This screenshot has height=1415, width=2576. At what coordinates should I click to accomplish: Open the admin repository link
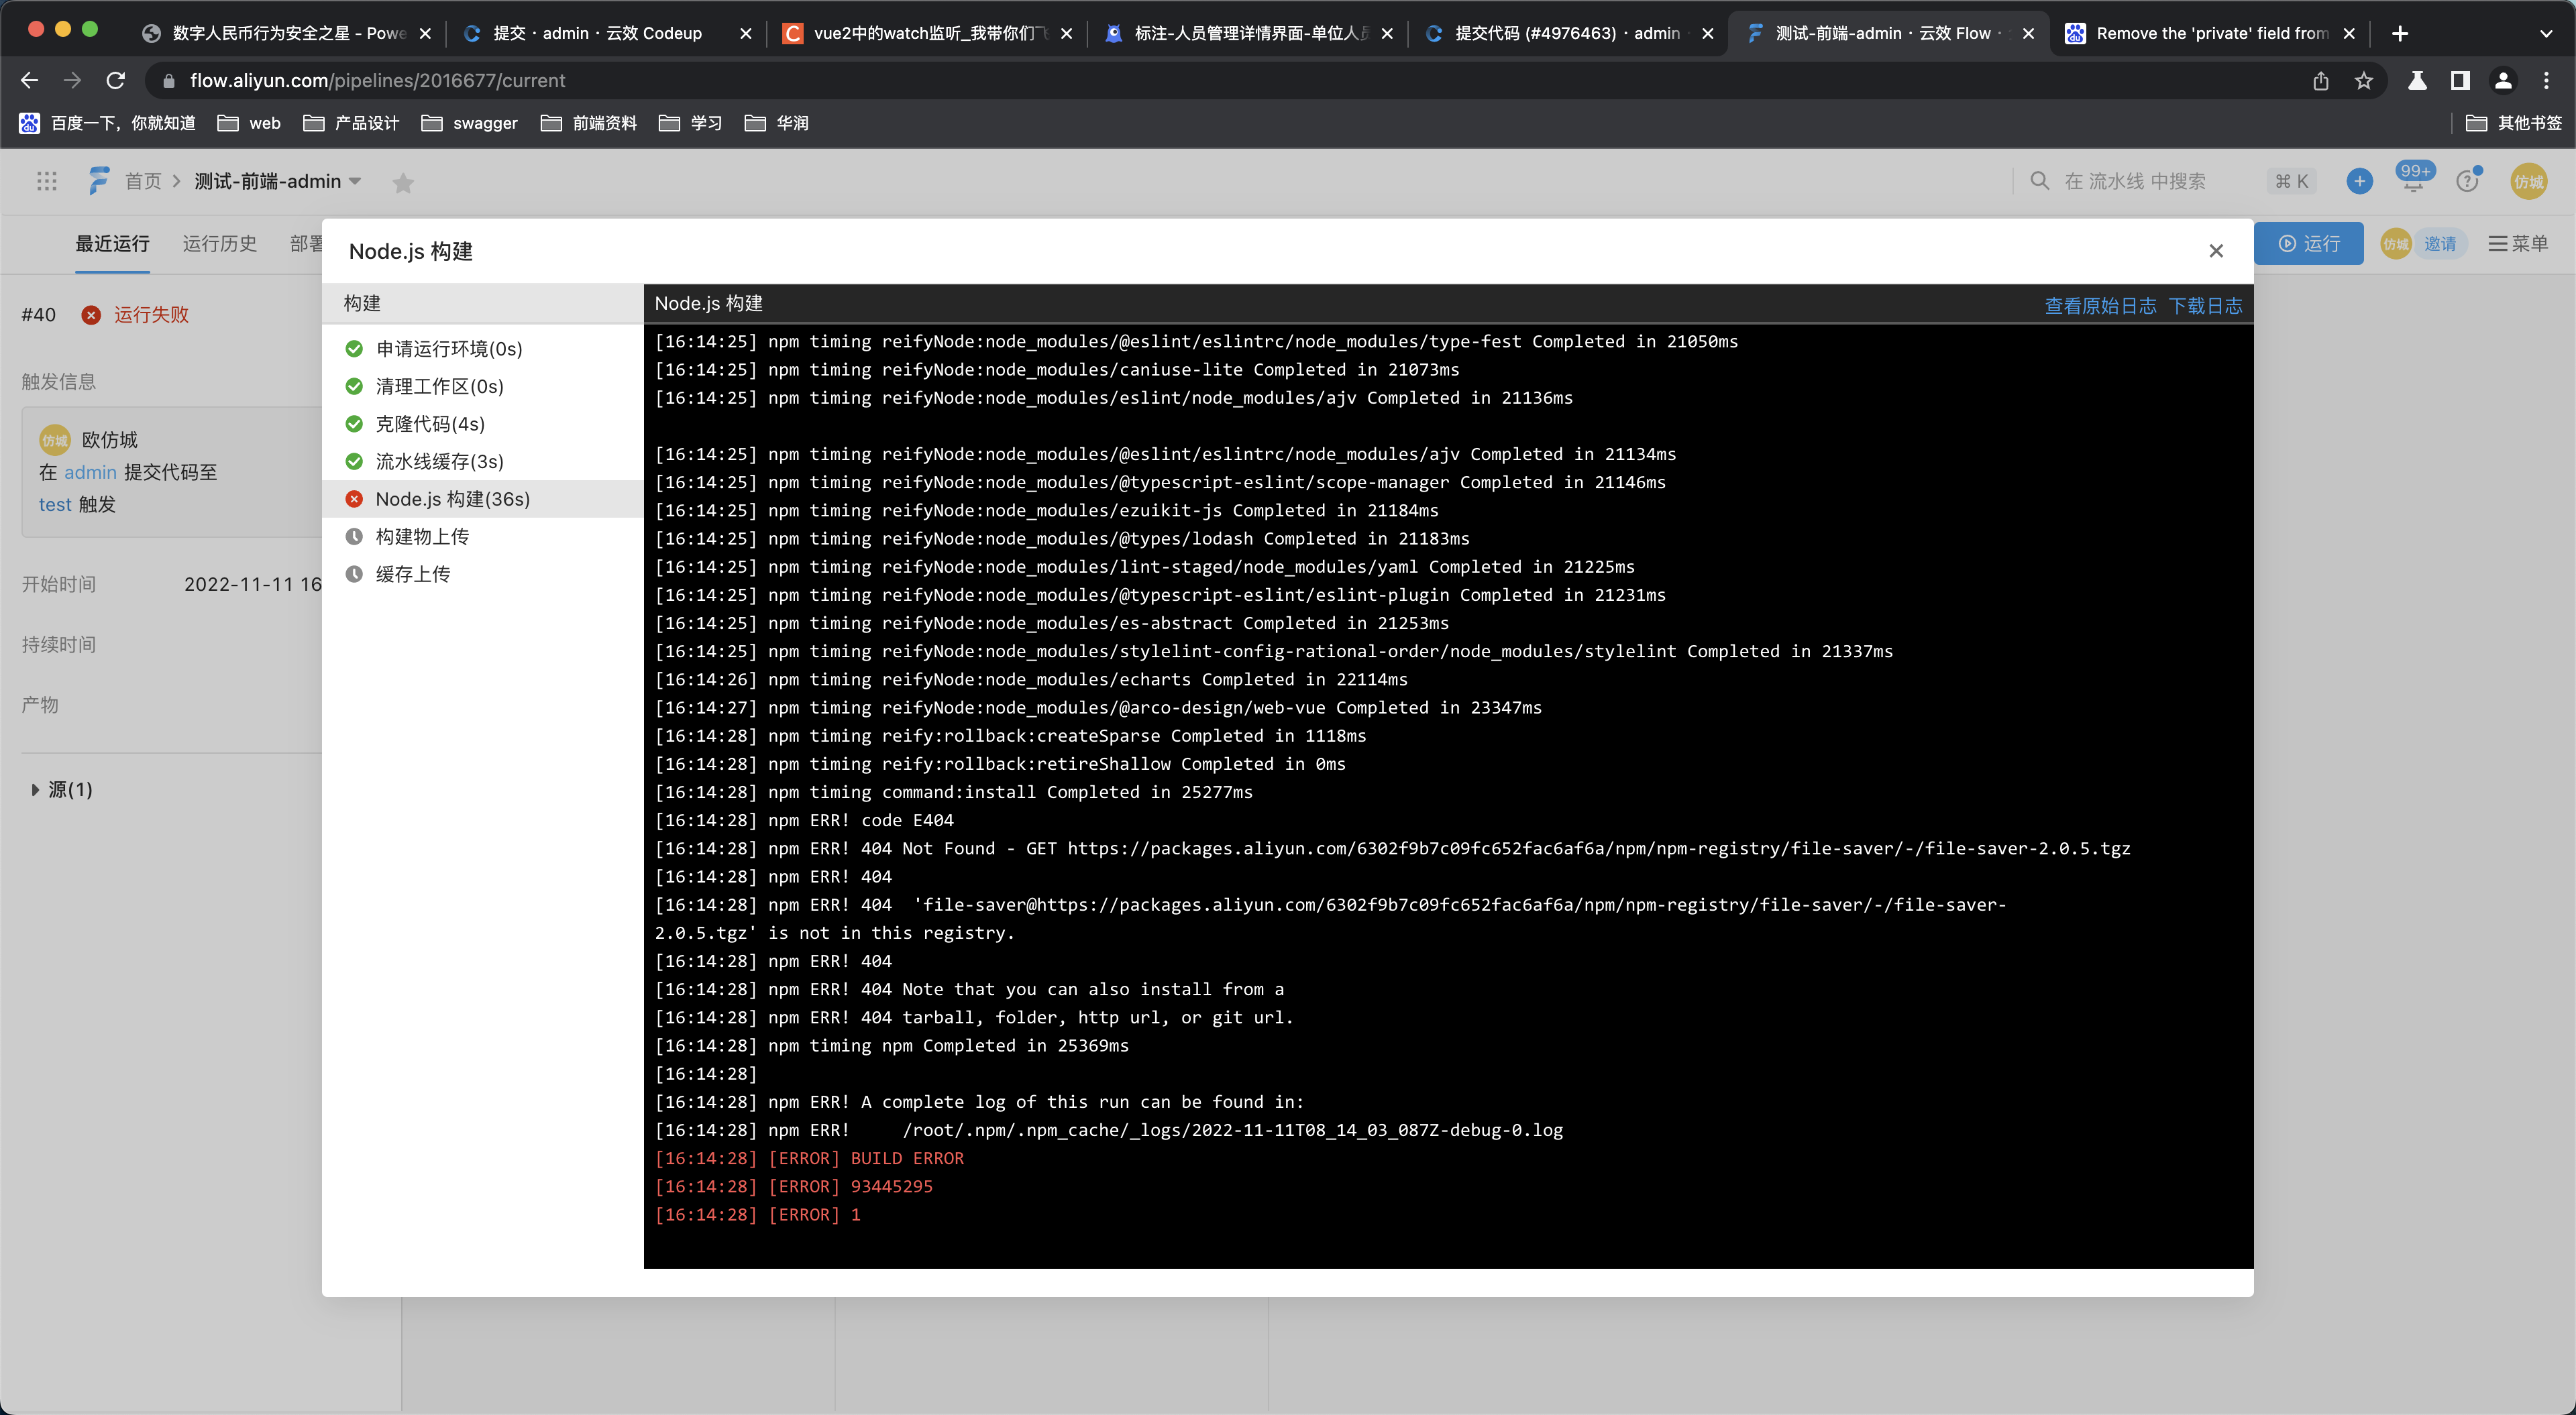point(91,472)
